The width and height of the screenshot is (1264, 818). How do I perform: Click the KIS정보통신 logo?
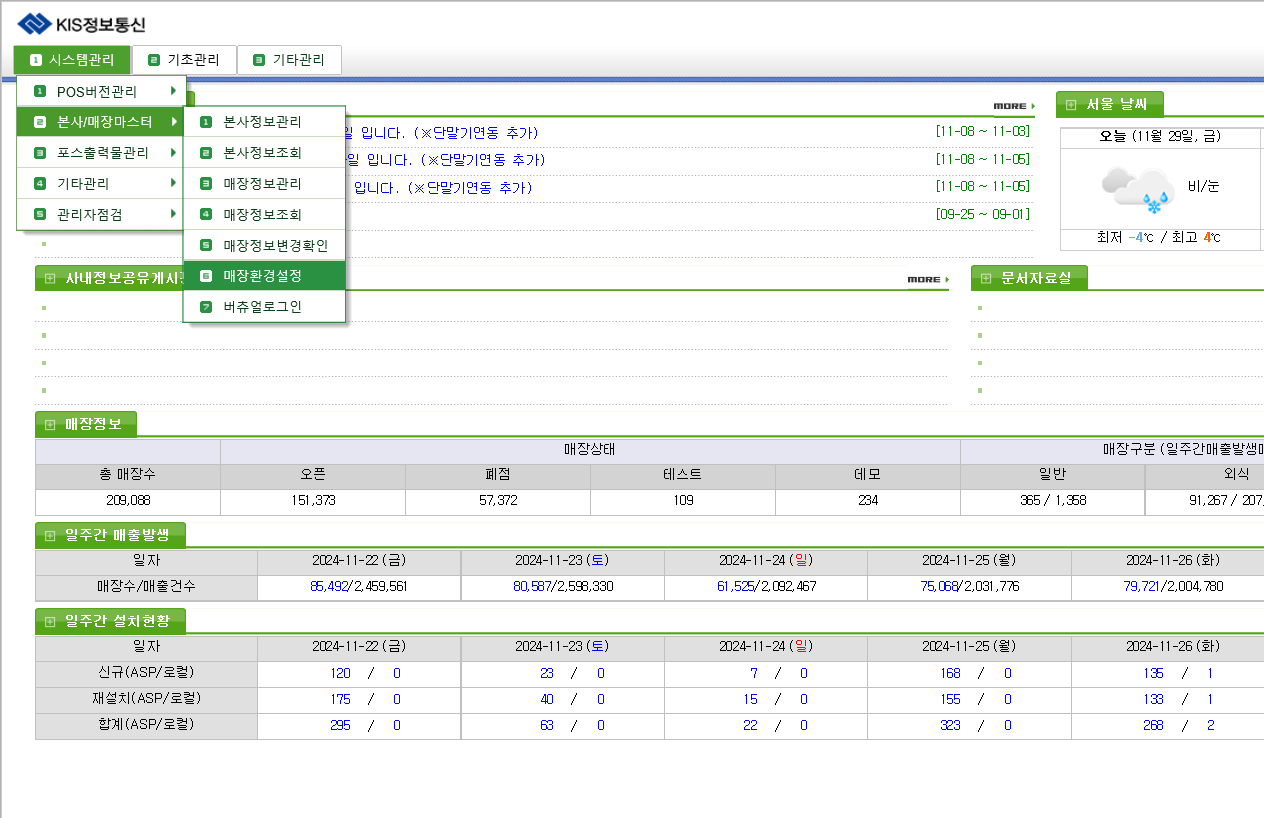click(81, 24)
